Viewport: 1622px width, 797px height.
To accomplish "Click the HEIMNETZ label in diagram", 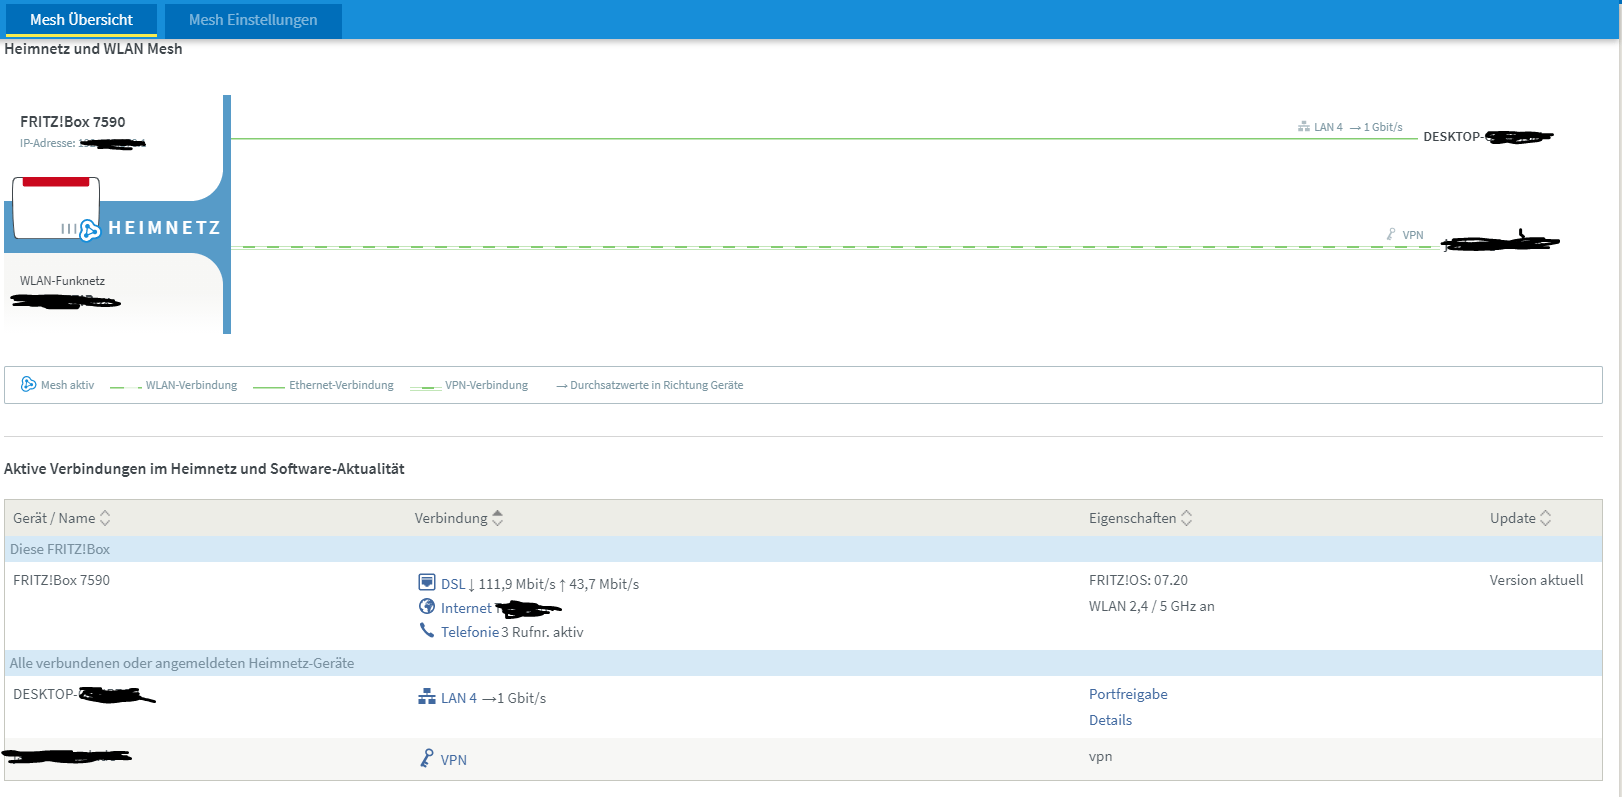I will tap(164, 228).
